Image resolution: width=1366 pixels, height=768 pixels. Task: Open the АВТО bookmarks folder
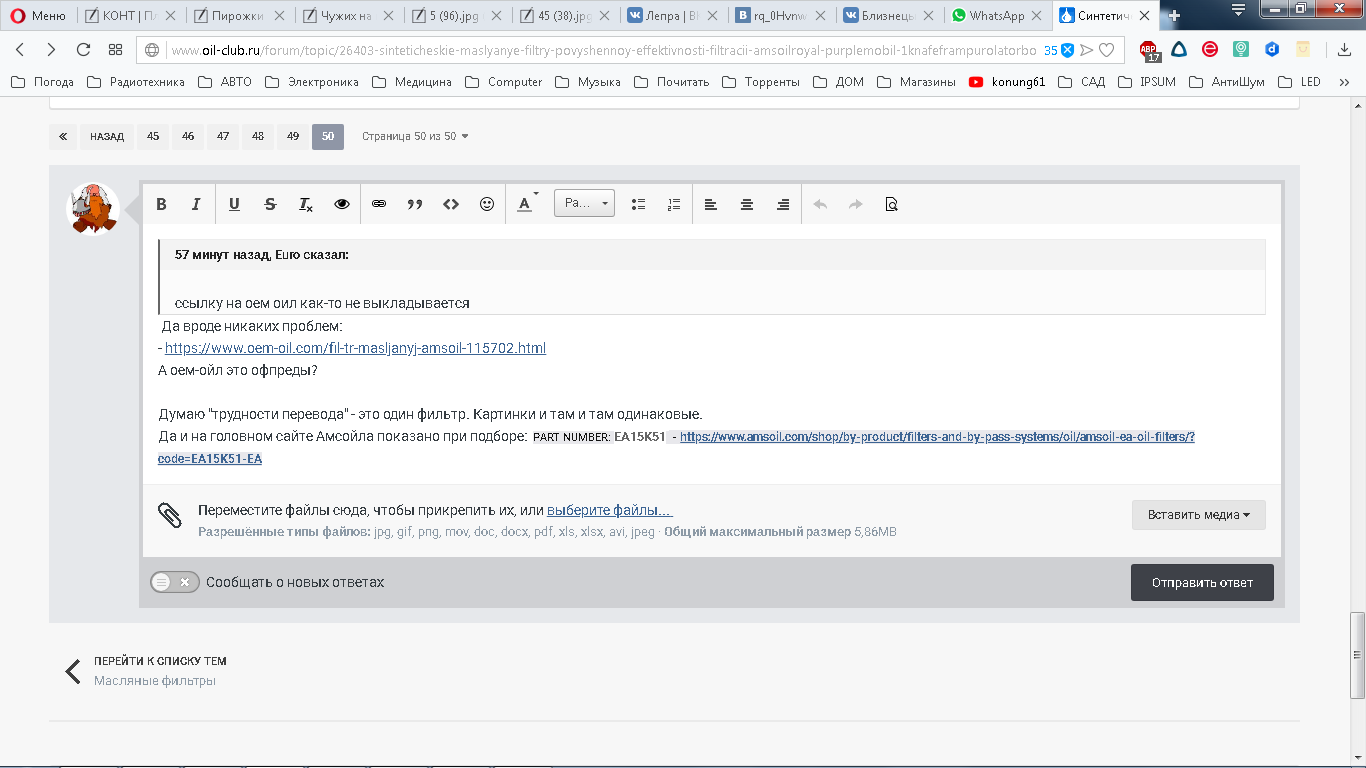[226, 82]
